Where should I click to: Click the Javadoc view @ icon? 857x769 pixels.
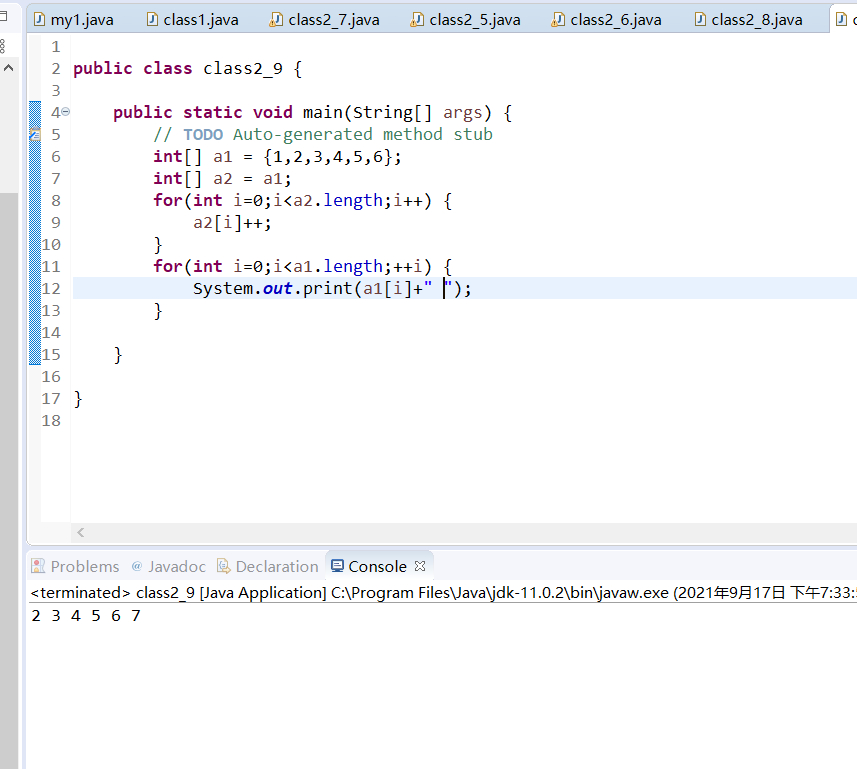pos(137,566)
